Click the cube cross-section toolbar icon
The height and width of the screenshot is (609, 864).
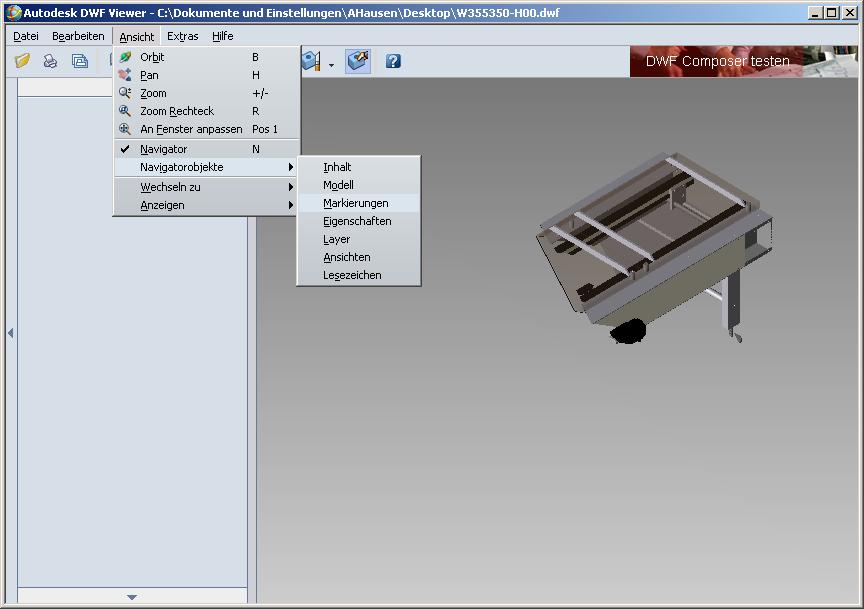[311, 61]
